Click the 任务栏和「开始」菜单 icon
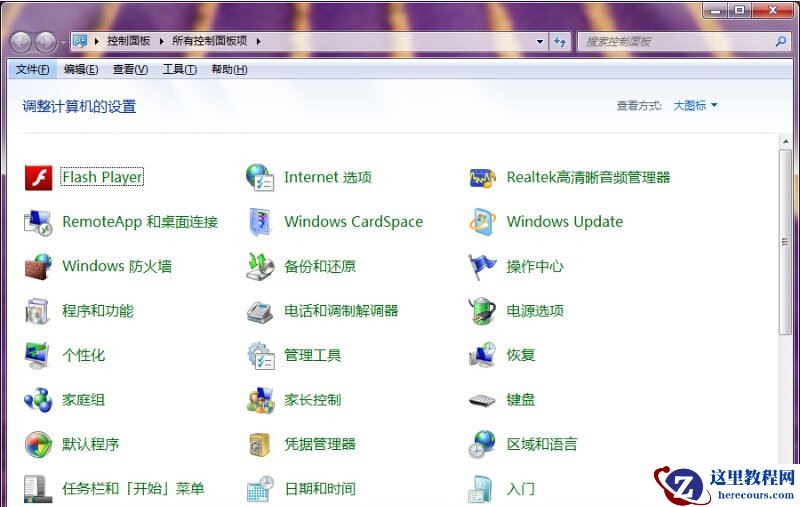 38,489
